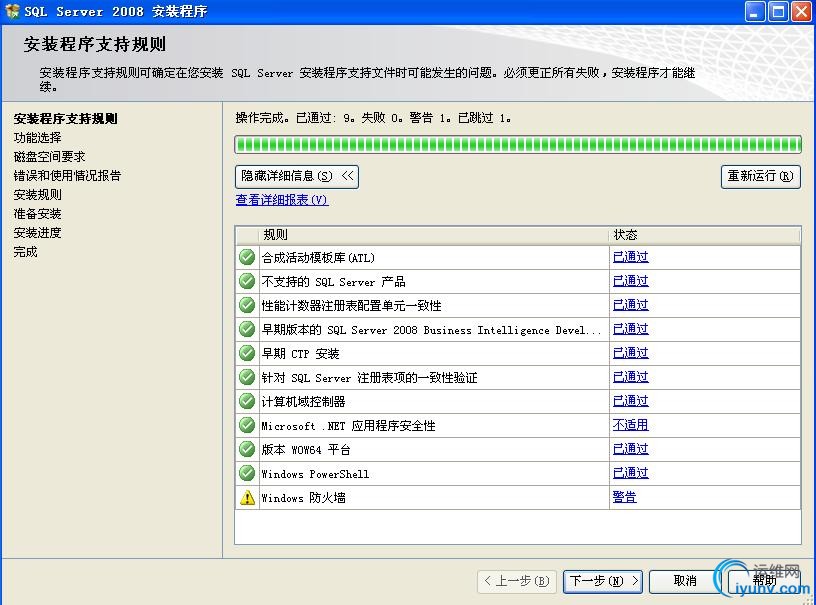
Task: Select 错误和使用情况报告 step in sidebar
Action: tap(67, 176)
